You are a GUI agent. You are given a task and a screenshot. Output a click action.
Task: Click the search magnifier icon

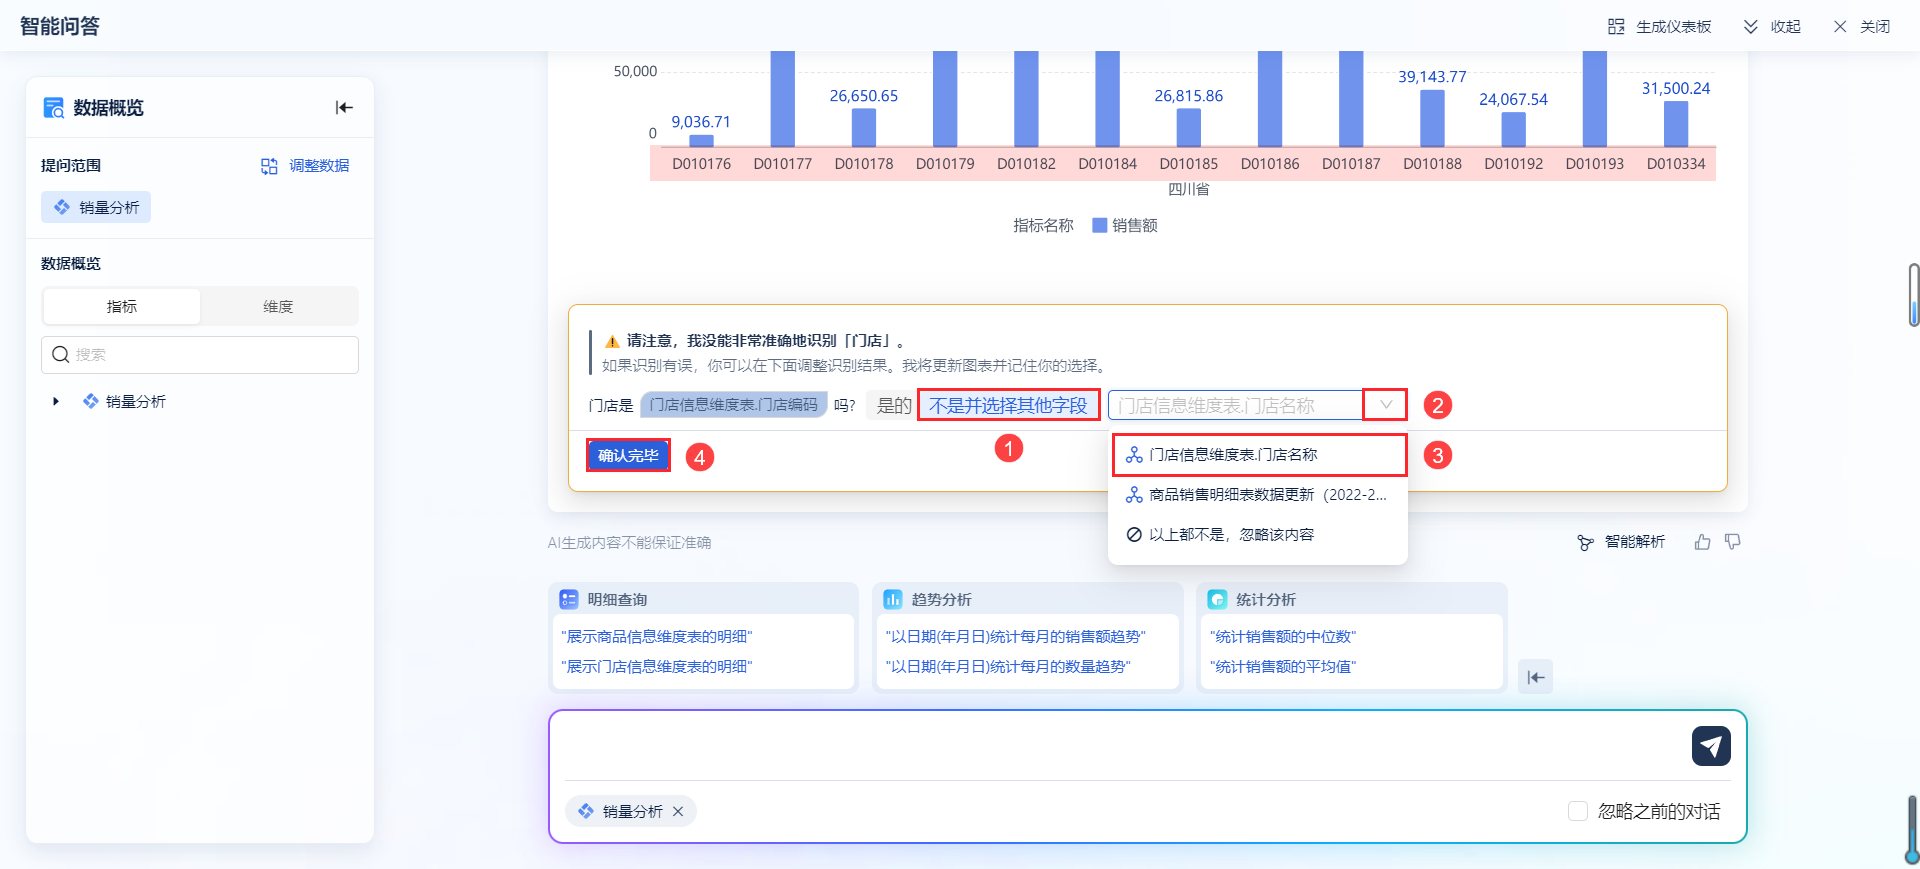(61, 355)
